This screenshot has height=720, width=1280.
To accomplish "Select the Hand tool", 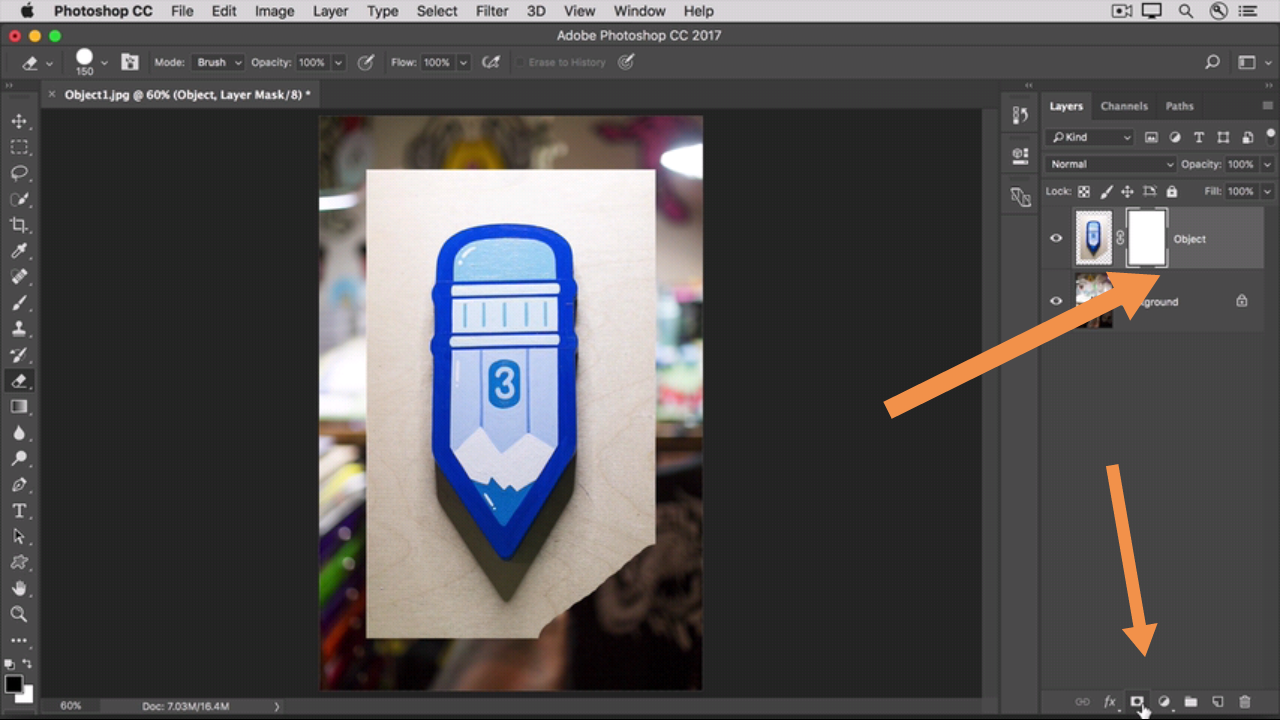I will [19, 588].
